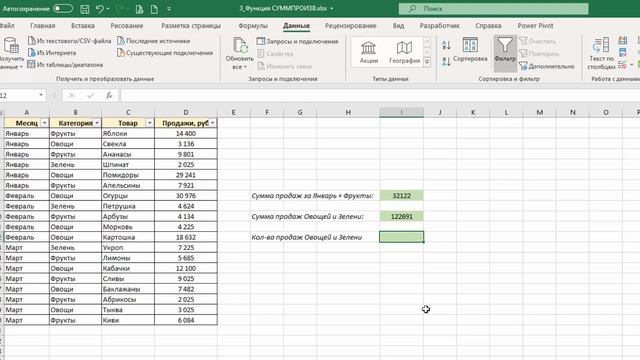This screenshot has width=640, height=360.
Task: Click Sort Z to A descending icon
Action: 446,62
